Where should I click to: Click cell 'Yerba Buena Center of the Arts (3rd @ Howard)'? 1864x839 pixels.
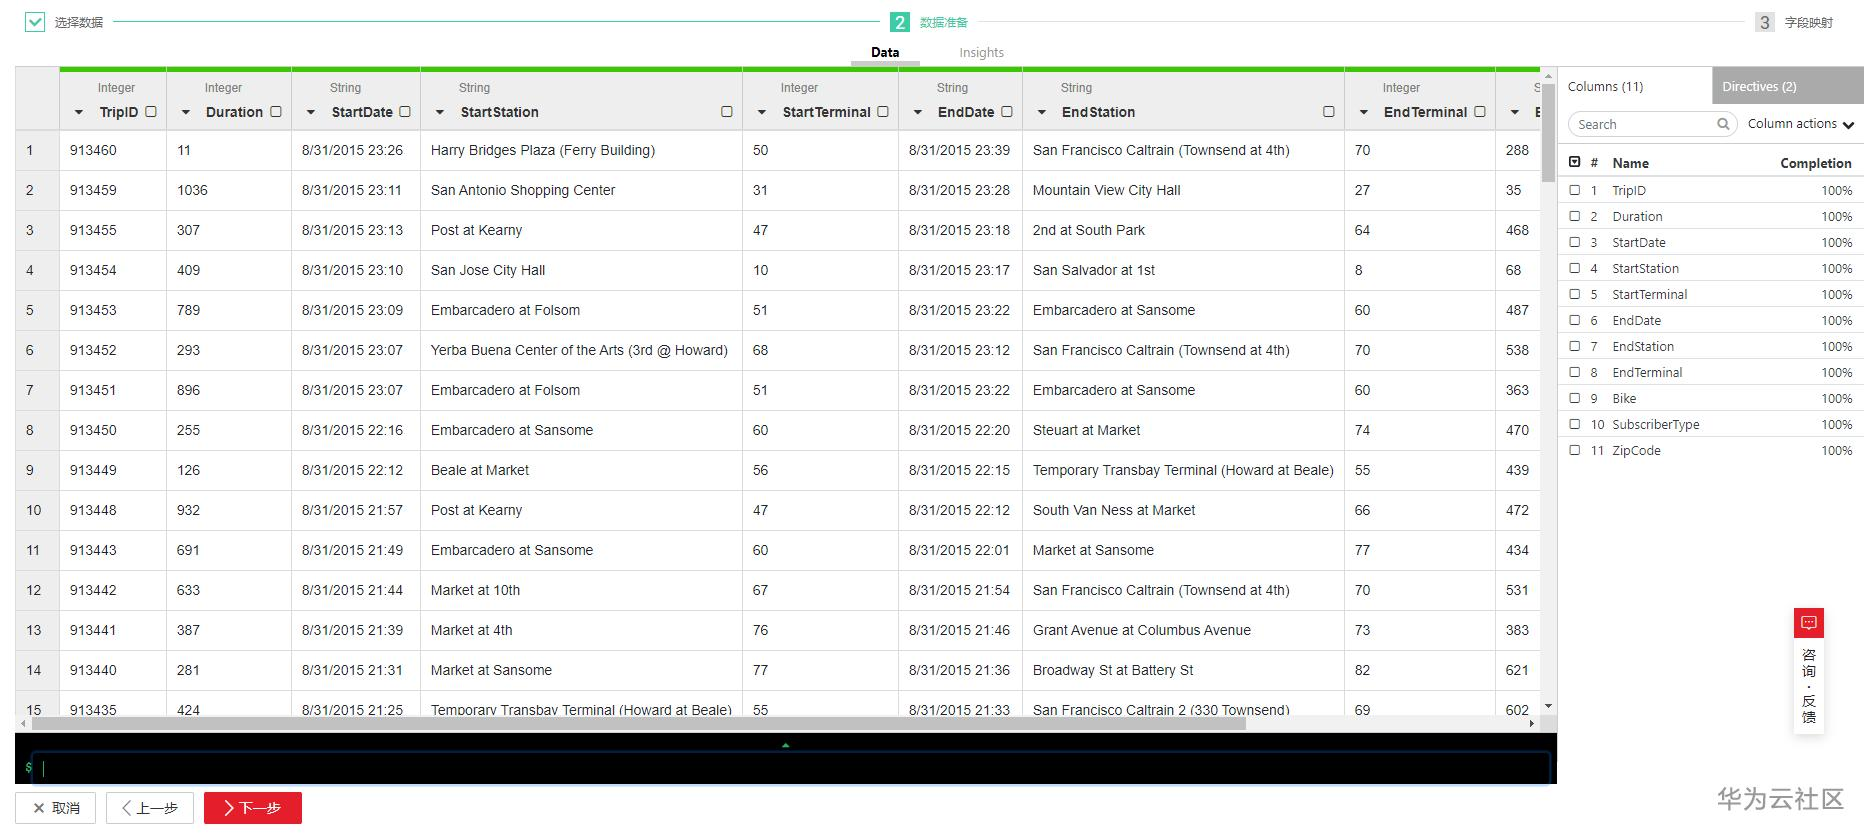click(579, 350)
